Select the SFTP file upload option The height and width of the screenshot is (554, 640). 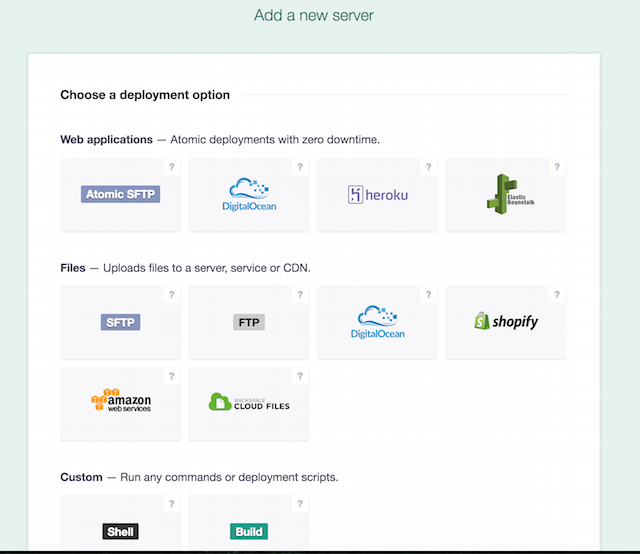pos(120,323)
